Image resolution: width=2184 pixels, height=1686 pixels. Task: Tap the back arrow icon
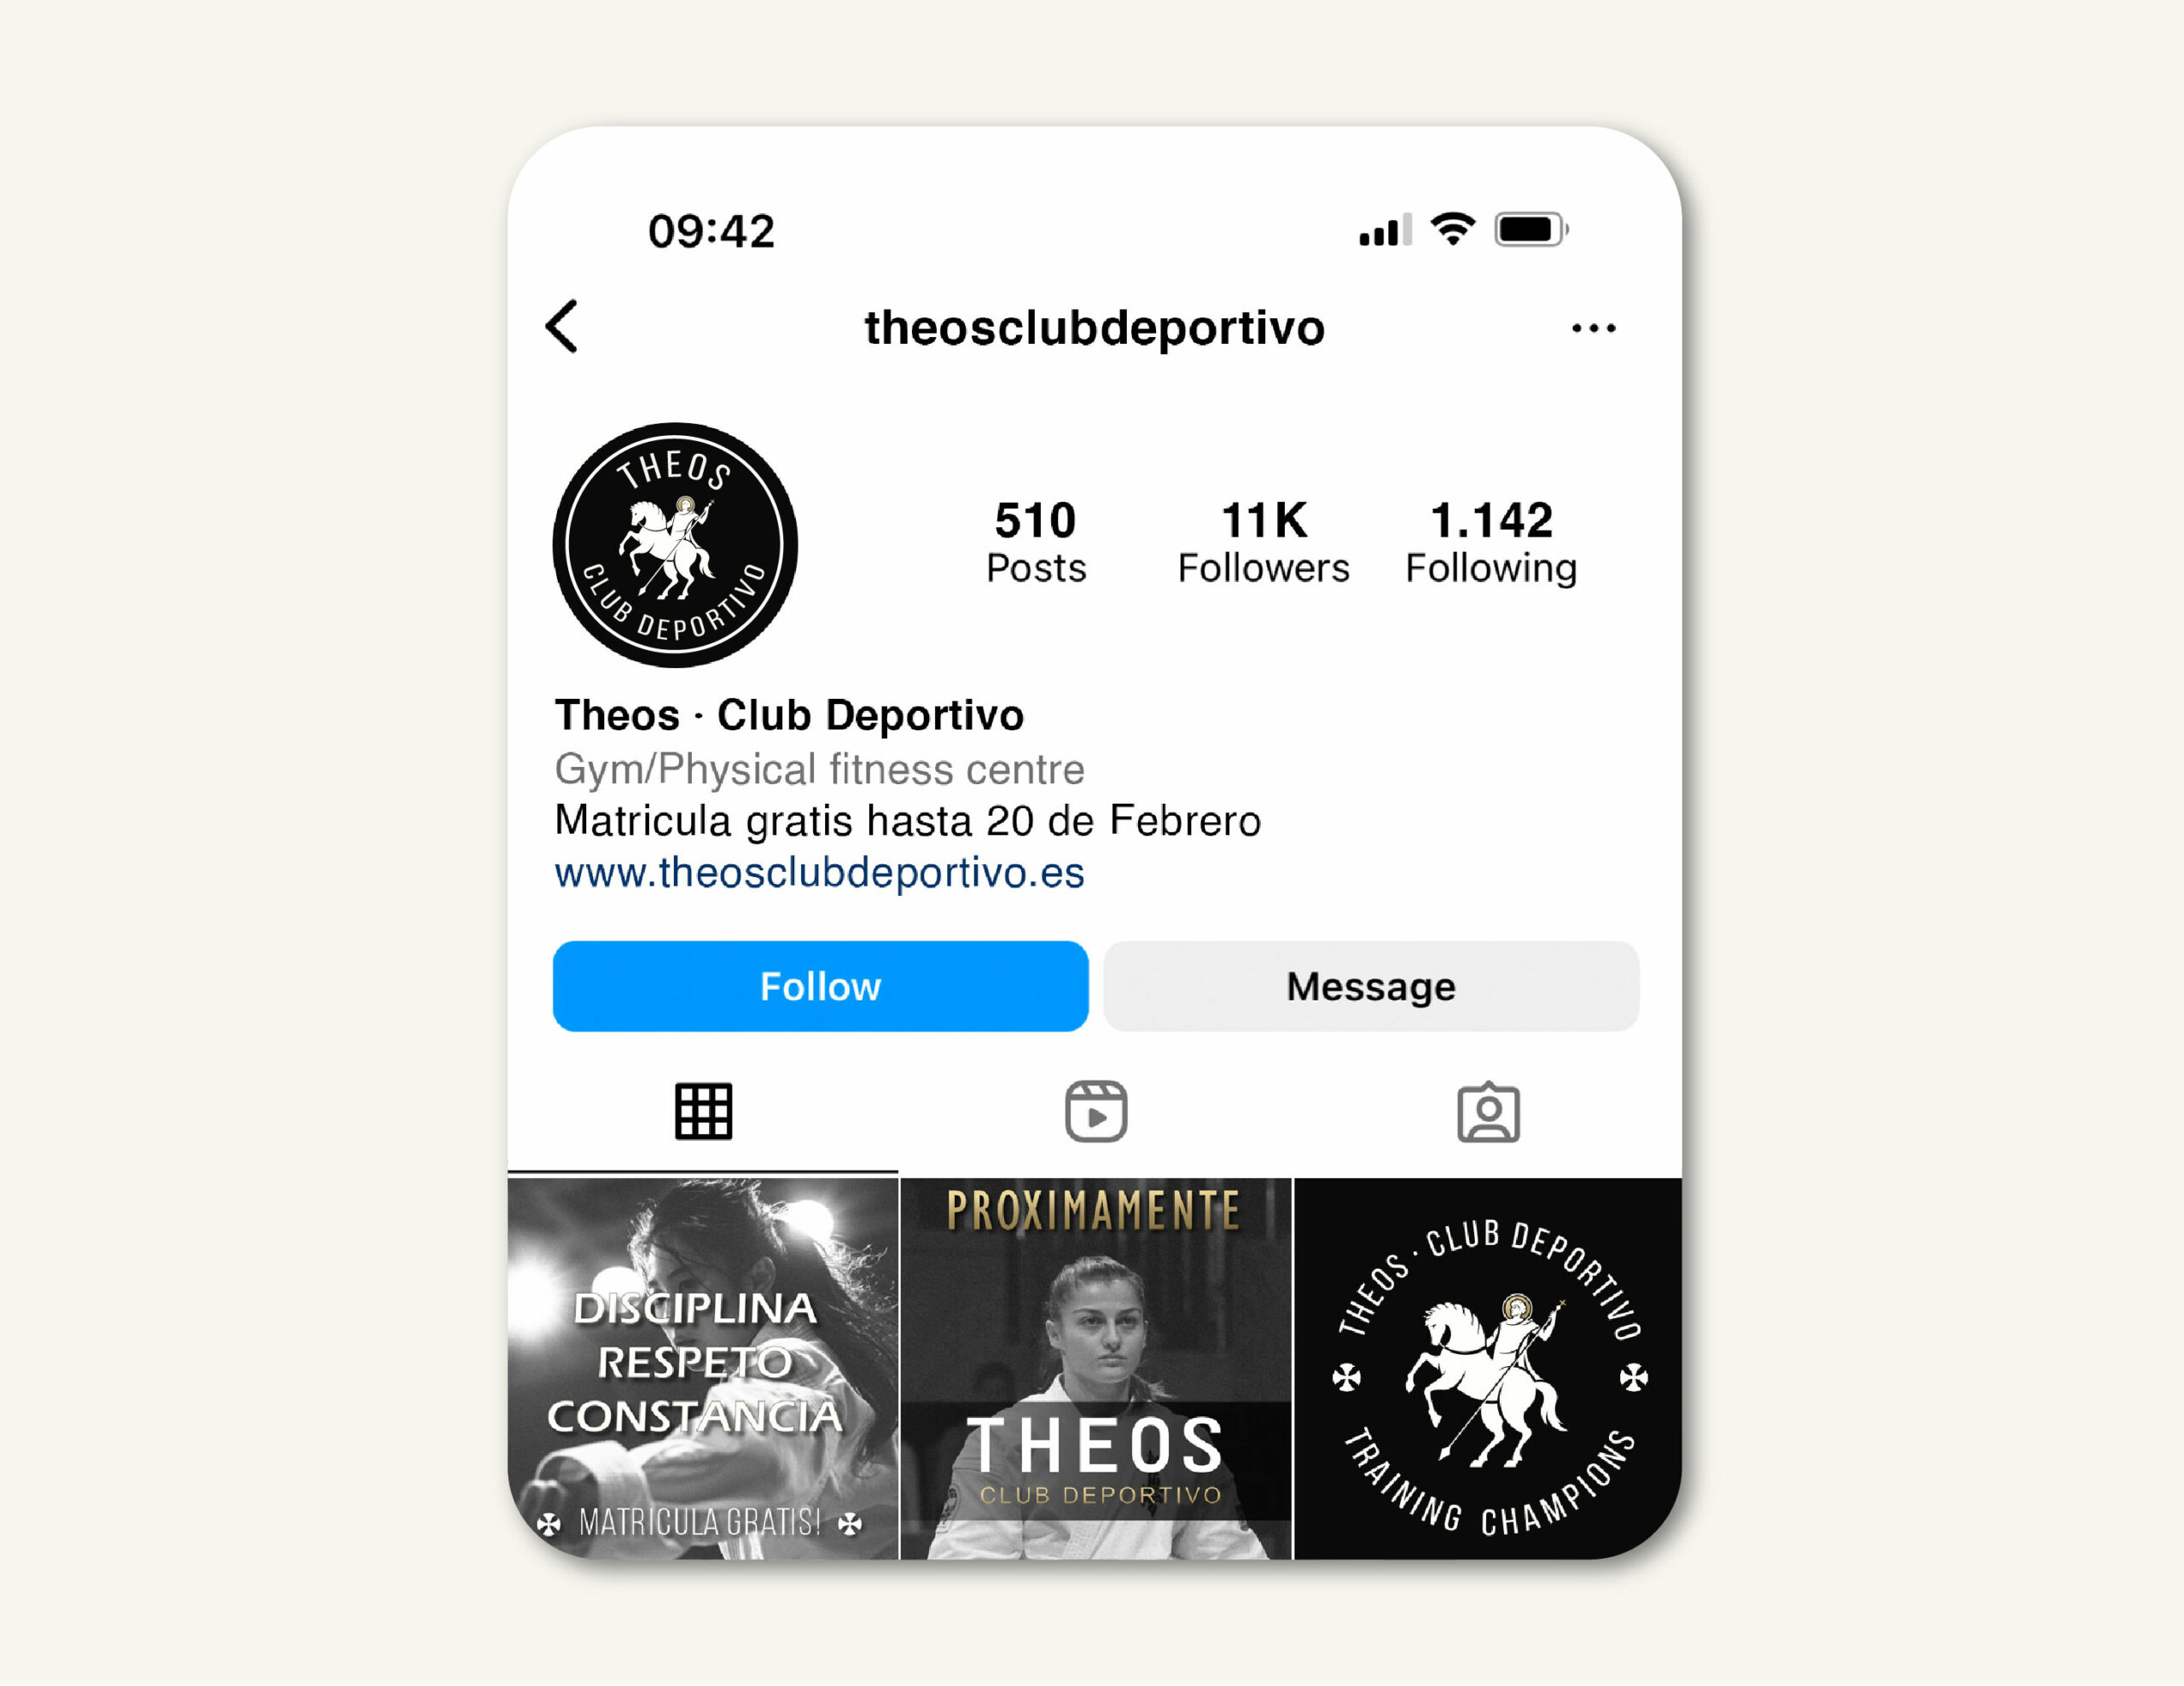[562, 327]
